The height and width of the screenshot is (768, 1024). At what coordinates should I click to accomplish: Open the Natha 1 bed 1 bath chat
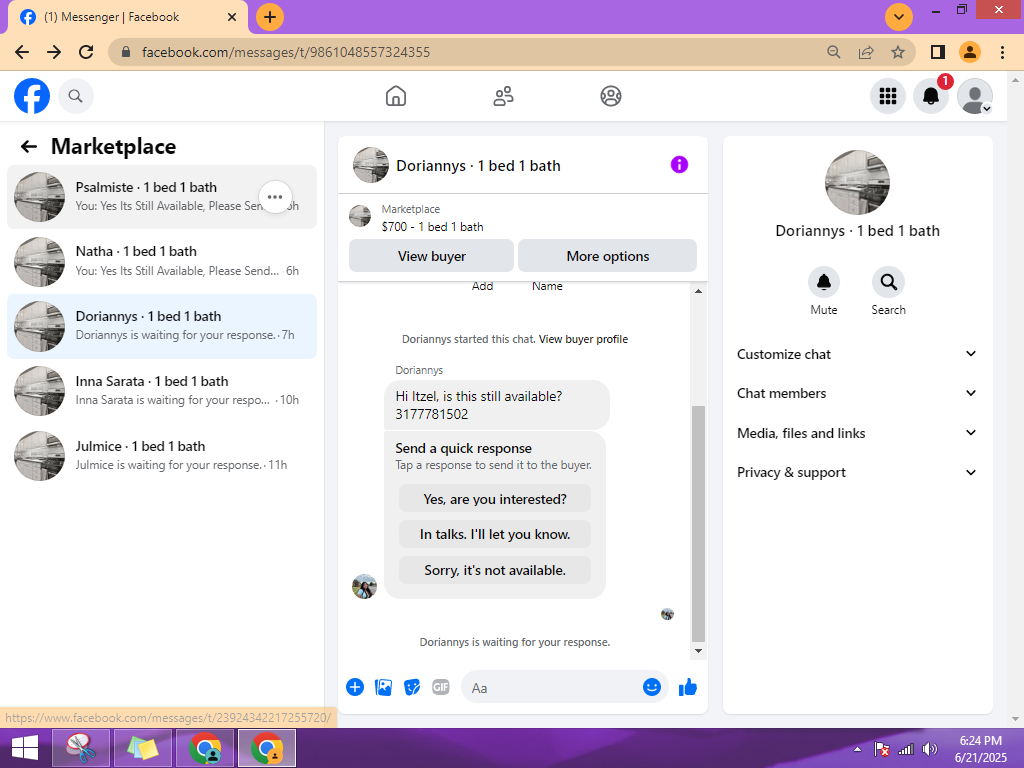pos(162,261)
